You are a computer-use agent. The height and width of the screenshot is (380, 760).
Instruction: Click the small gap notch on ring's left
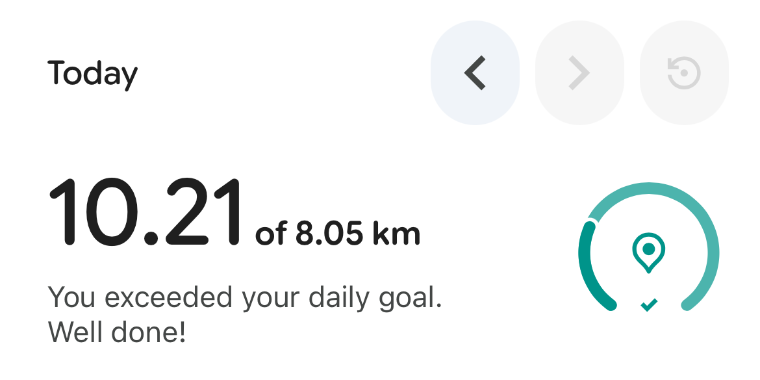pyautogui.click(x=593, y=221)
